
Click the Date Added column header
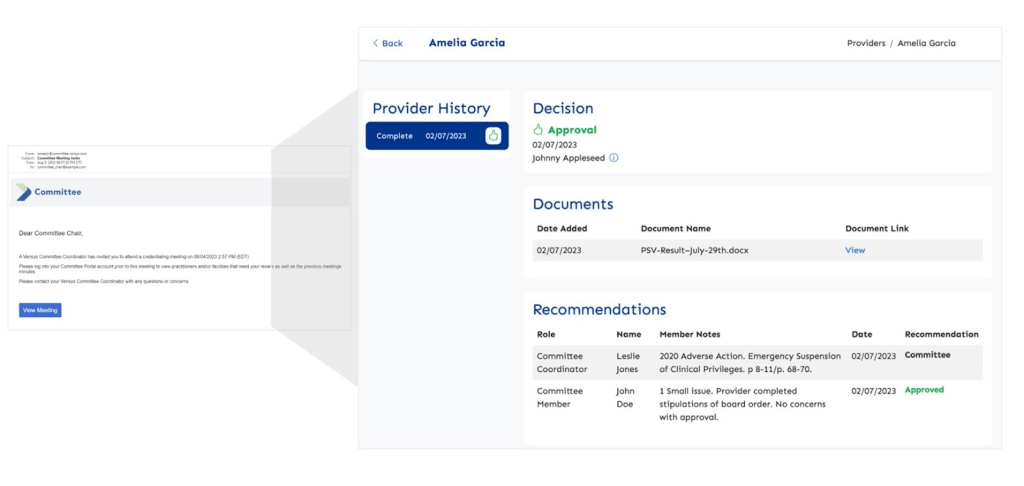[x=562, y=228]
